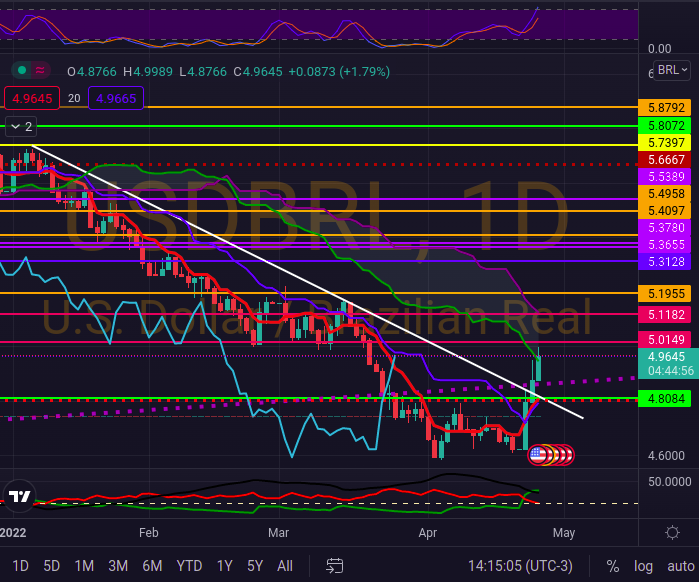Click the green market status dot indicator

tap(20, 70)
